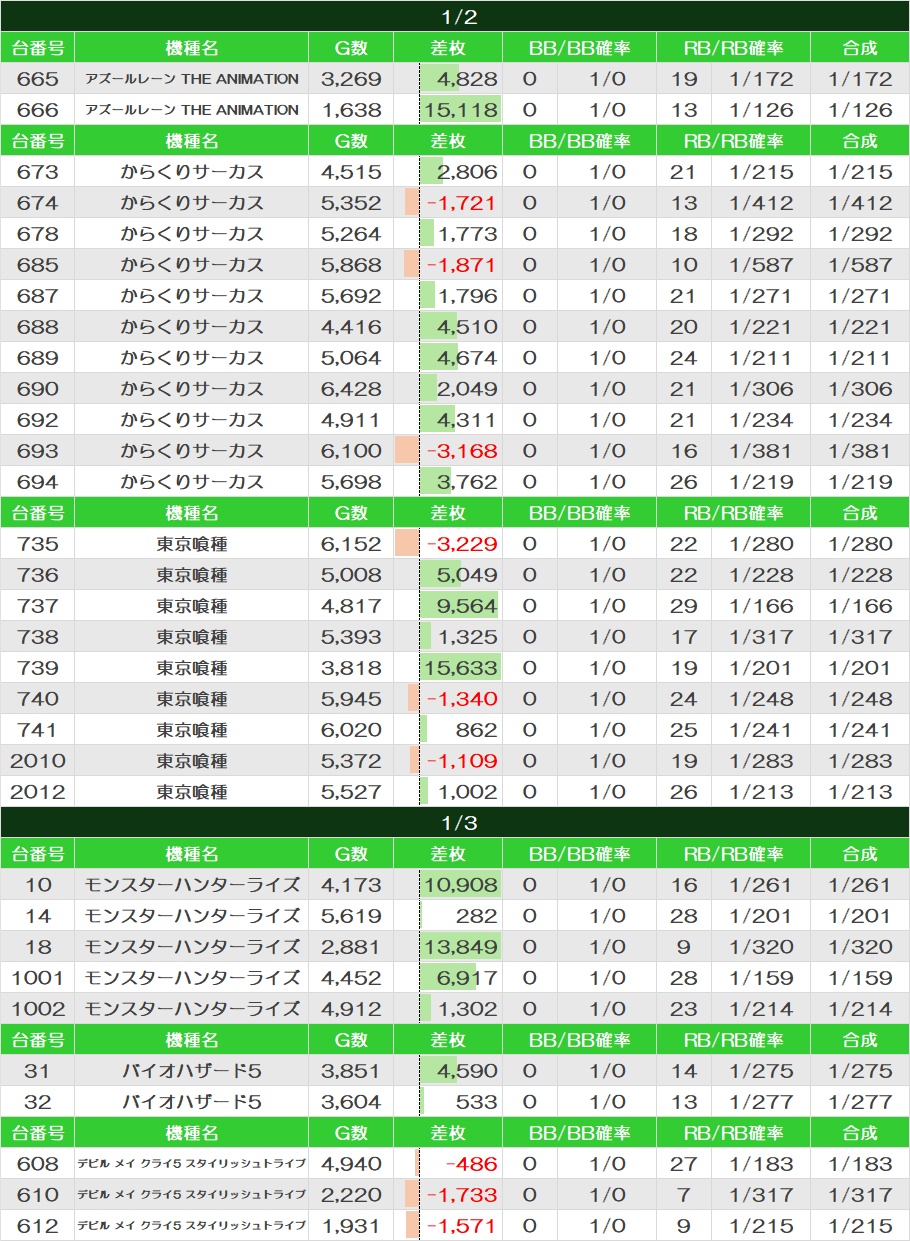Click the バイオハザード5 name in row 32
The height and width of the screenshot is (1241, 910).
[x=192, y=1102]
